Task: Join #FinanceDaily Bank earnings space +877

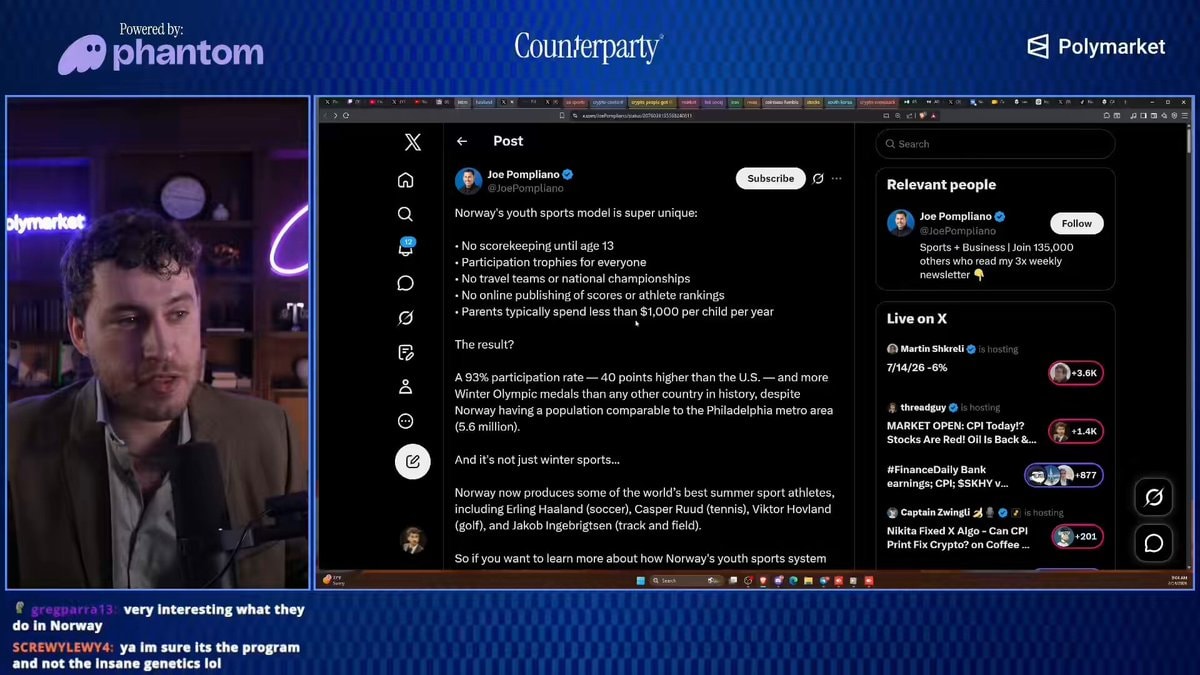Action: [1064, 476]
